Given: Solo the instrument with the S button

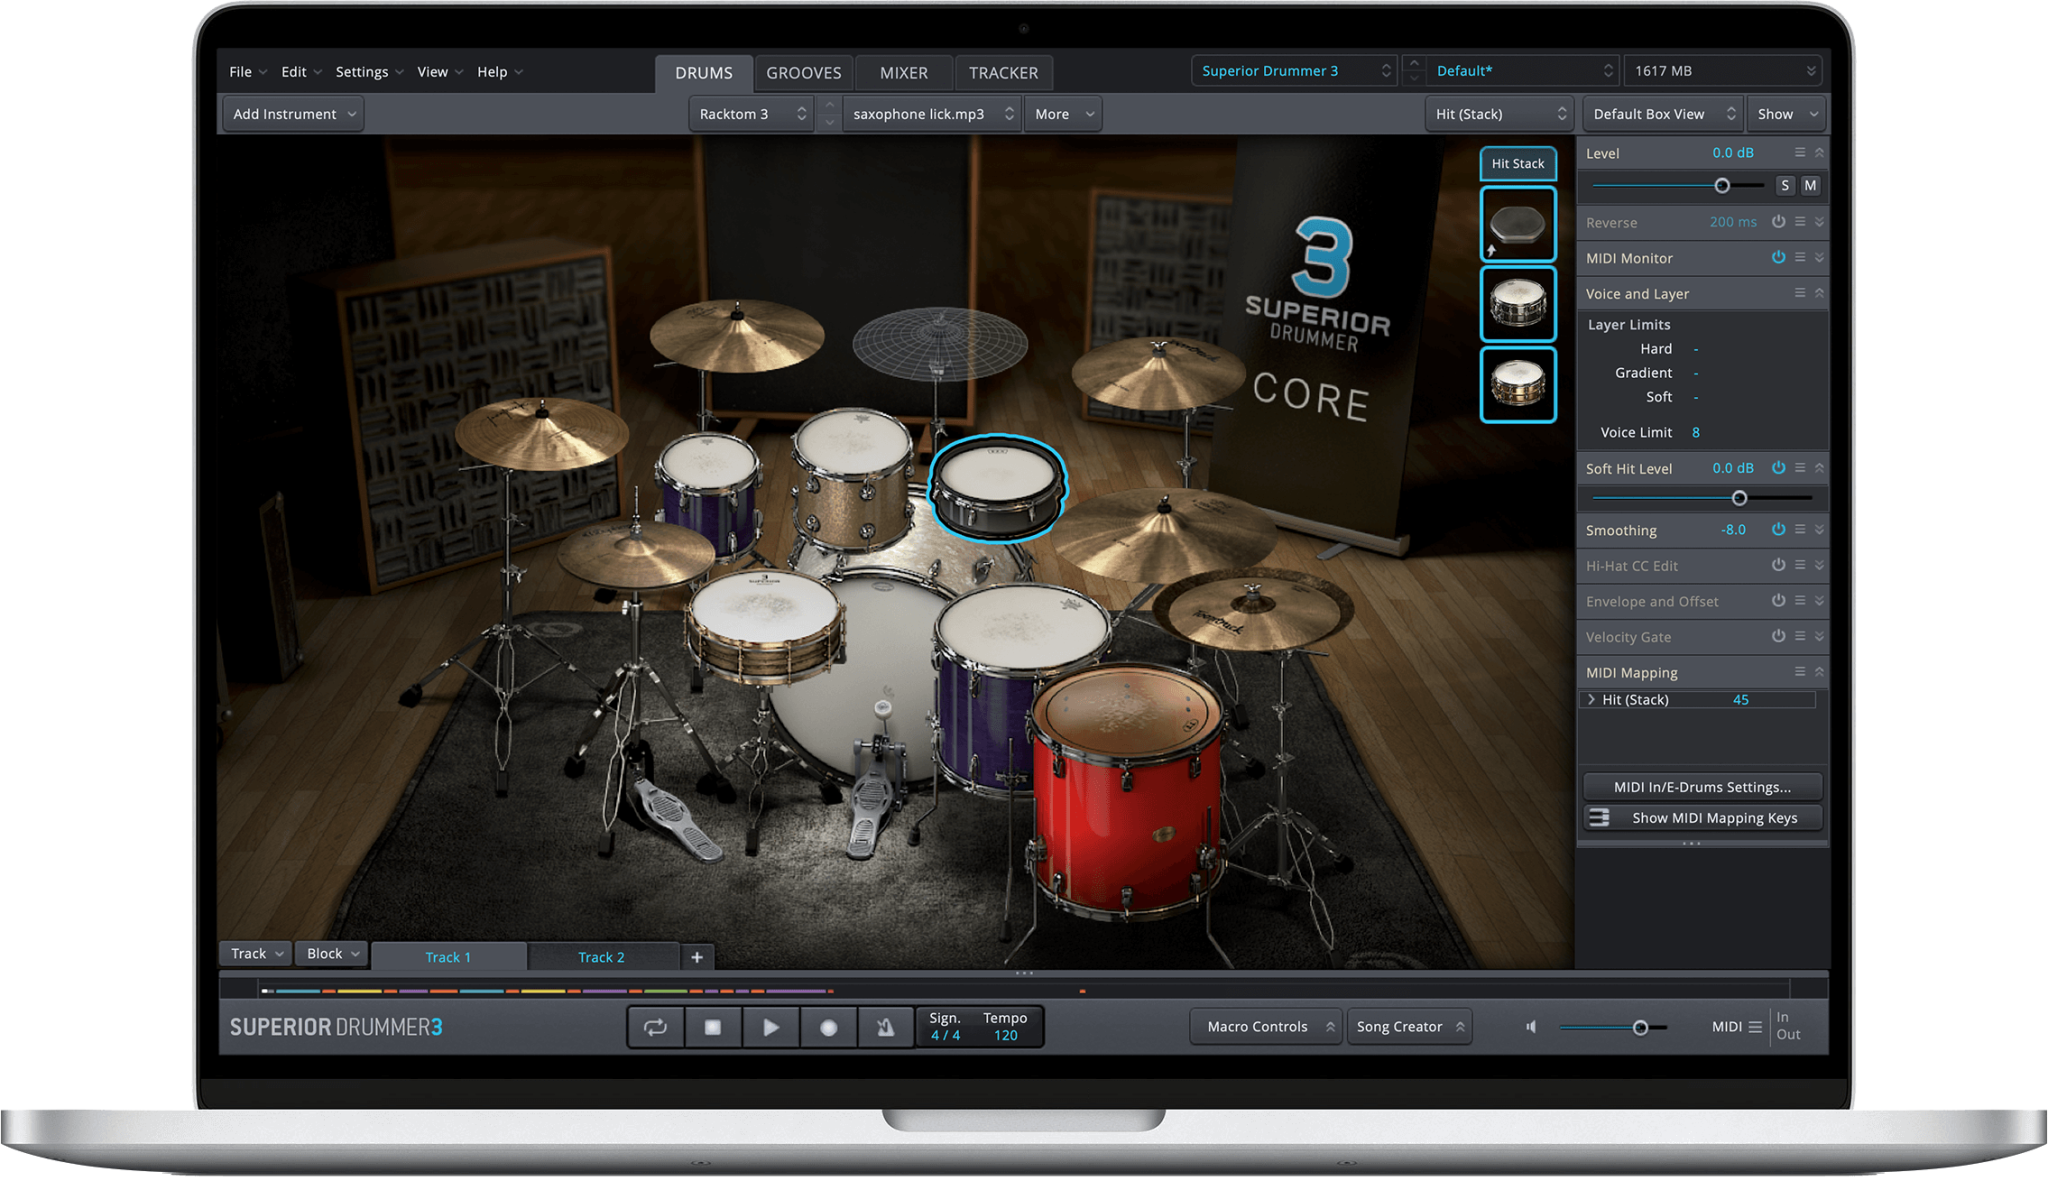Looking at the screenshot, I should pyautogui.click(x=1785, y=185).
